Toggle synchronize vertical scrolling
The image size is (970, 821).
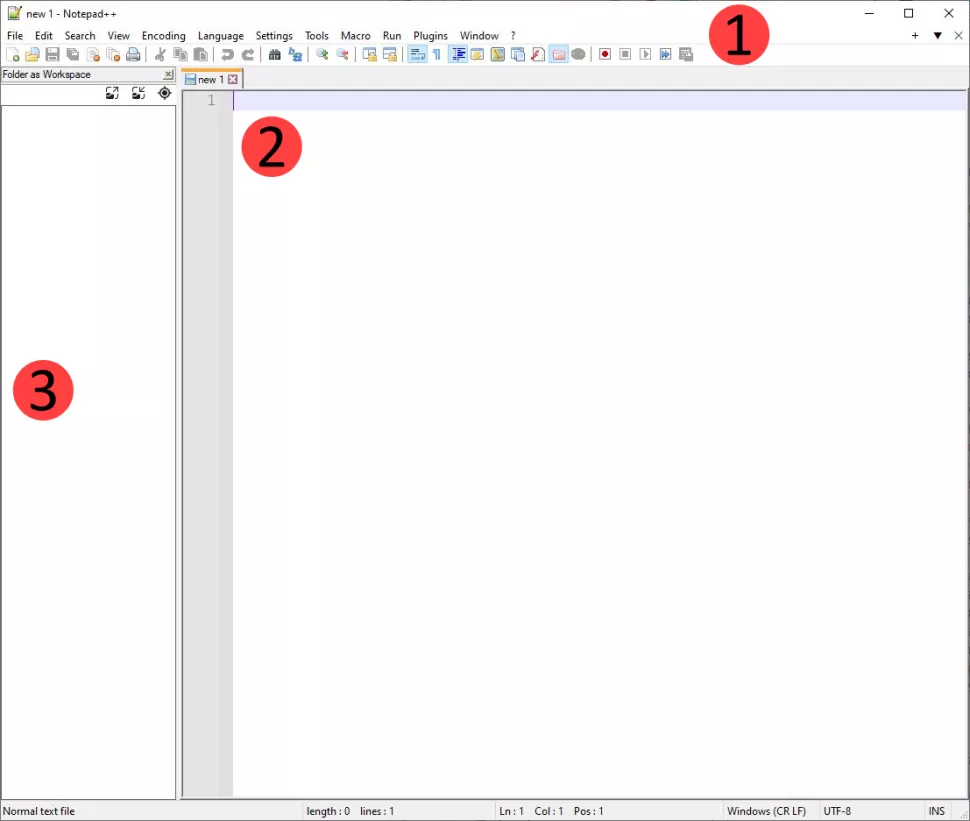click(369, 54)
